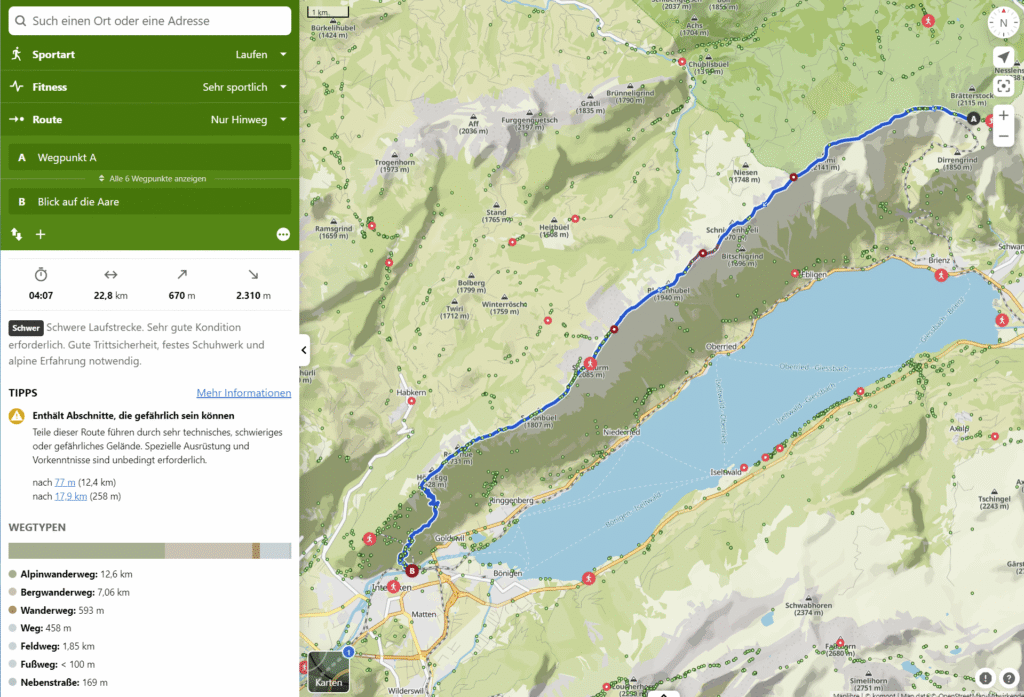Add a new waypoint with plus icon
This screenshot has width=1024, height=697.
41,234
